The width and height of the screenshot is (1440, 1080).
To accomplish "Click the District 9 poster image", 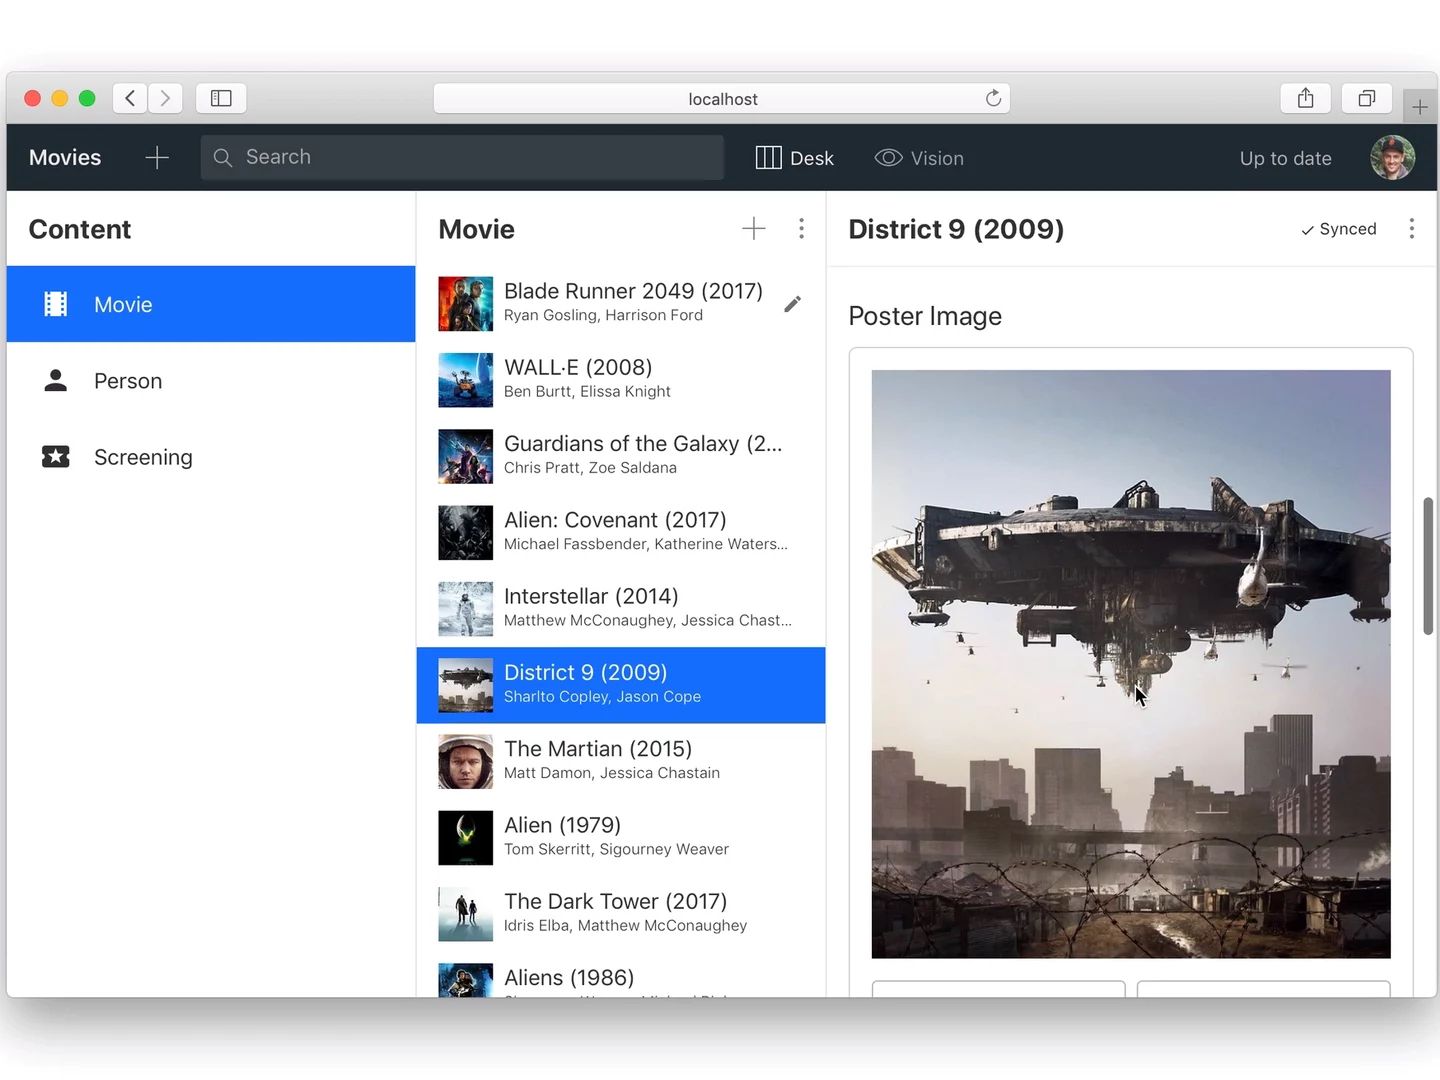I will (x=1131, y=664).
